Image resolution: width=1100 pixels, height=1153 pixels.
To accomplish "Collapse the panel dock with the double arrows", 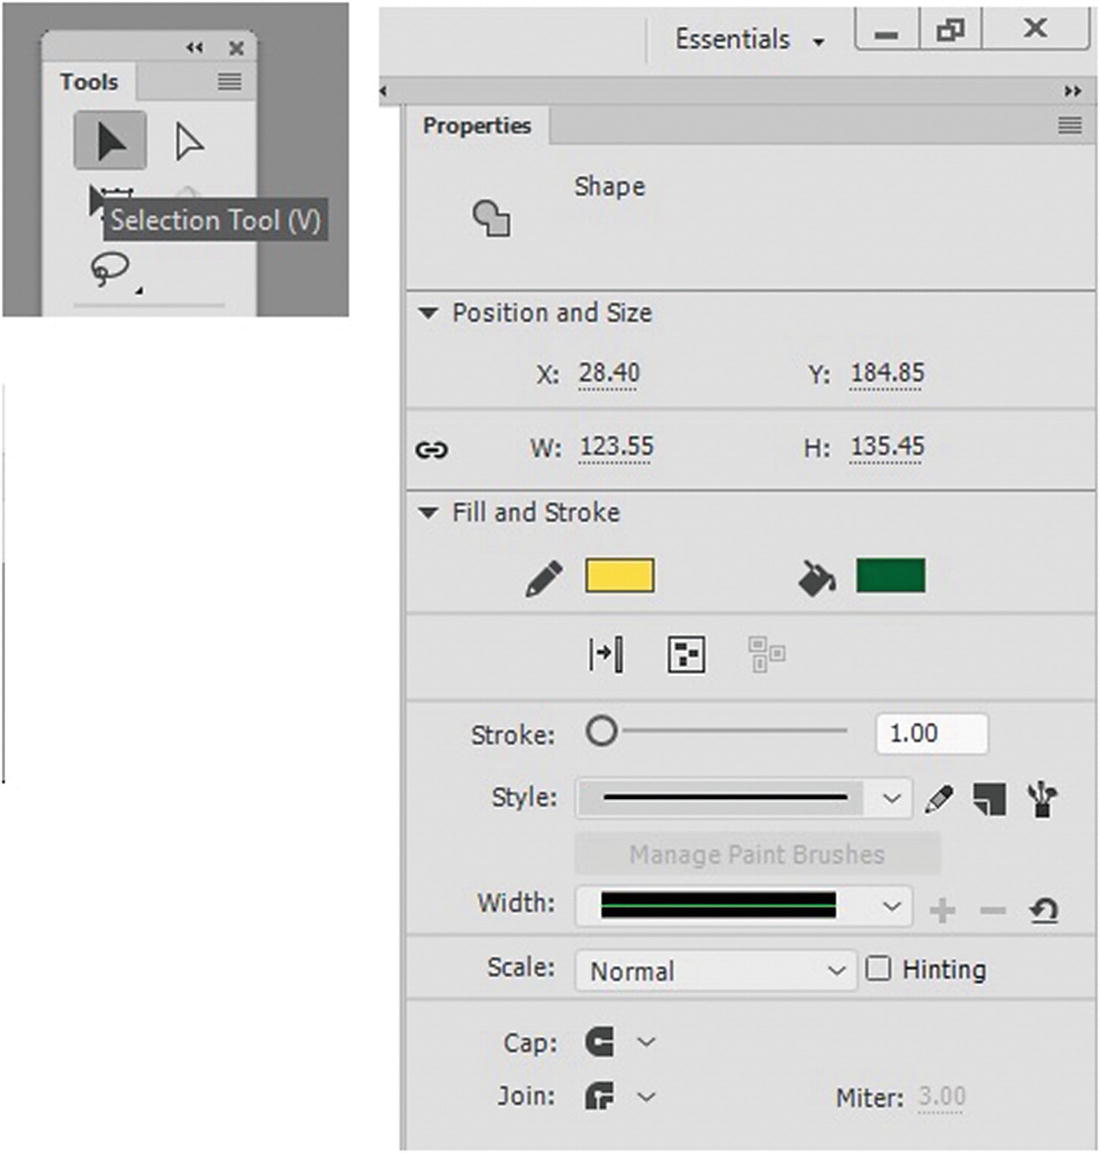I will 1073,91.
